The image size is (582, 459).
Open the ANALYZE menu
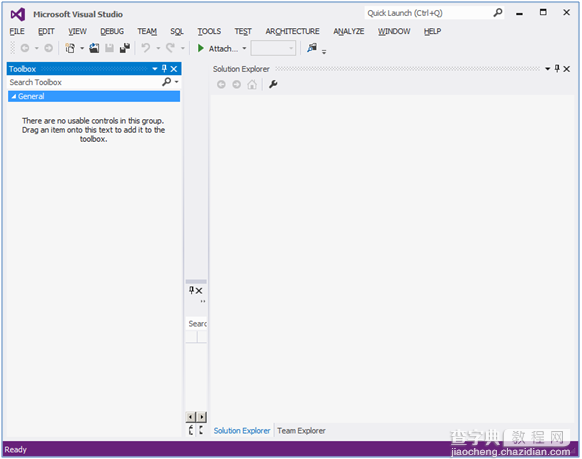point(349,32)
